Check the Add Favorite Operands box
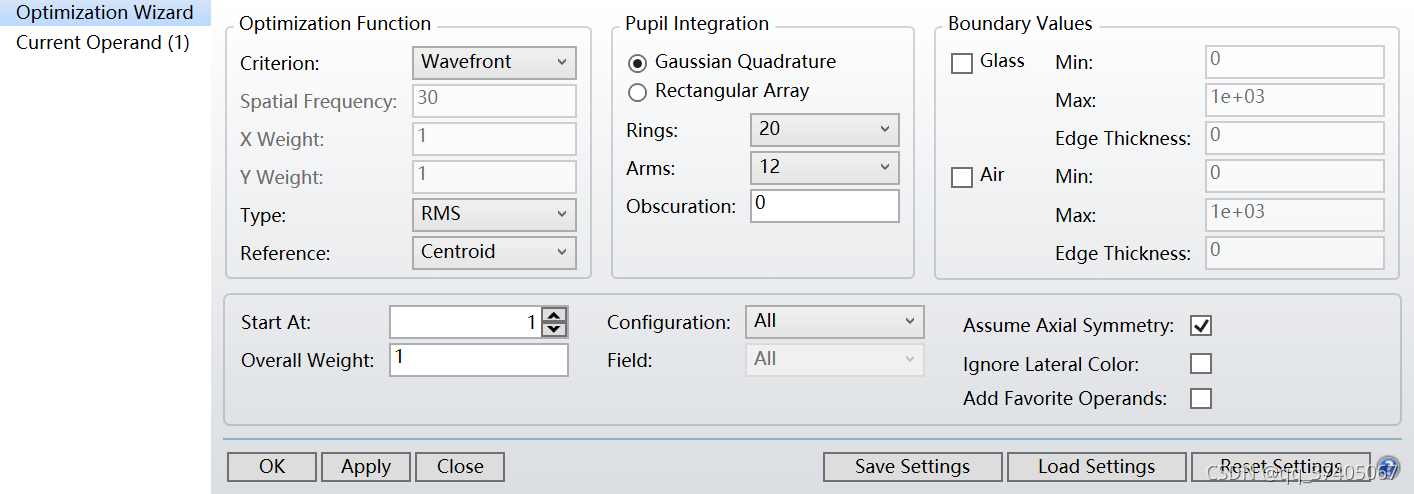This screenshot has height=494, width=1414. 1201,399
